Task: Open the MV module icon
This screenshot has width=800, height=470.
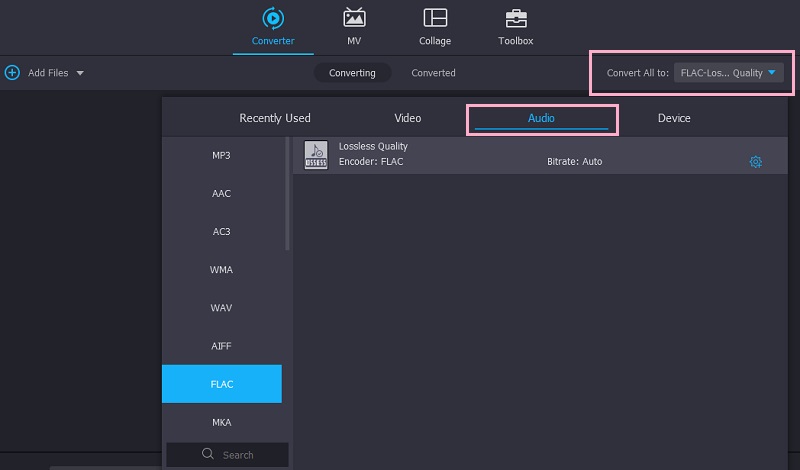Action: (354, 18)
